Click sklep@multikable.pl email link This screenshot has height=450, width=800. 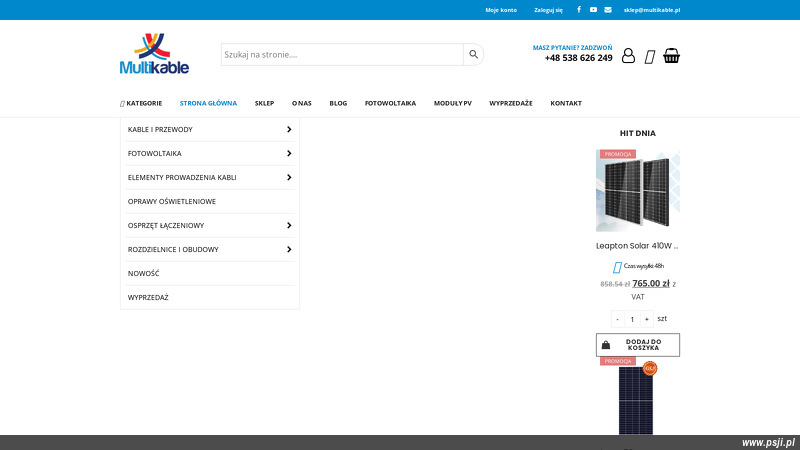(652, 10)
